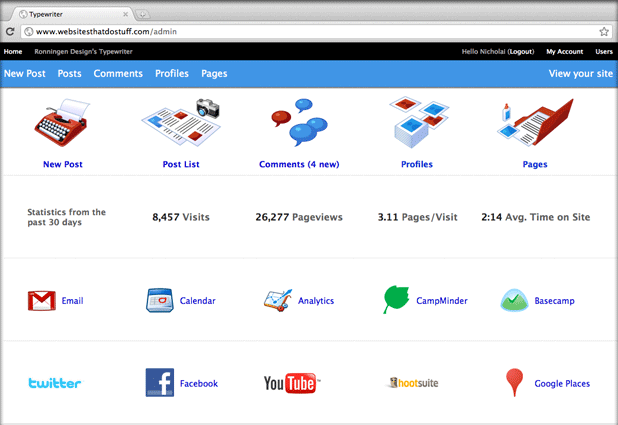Click the site info icon in address bar
Viewport: 618px width, 425px height.
[x=28, y=32]
